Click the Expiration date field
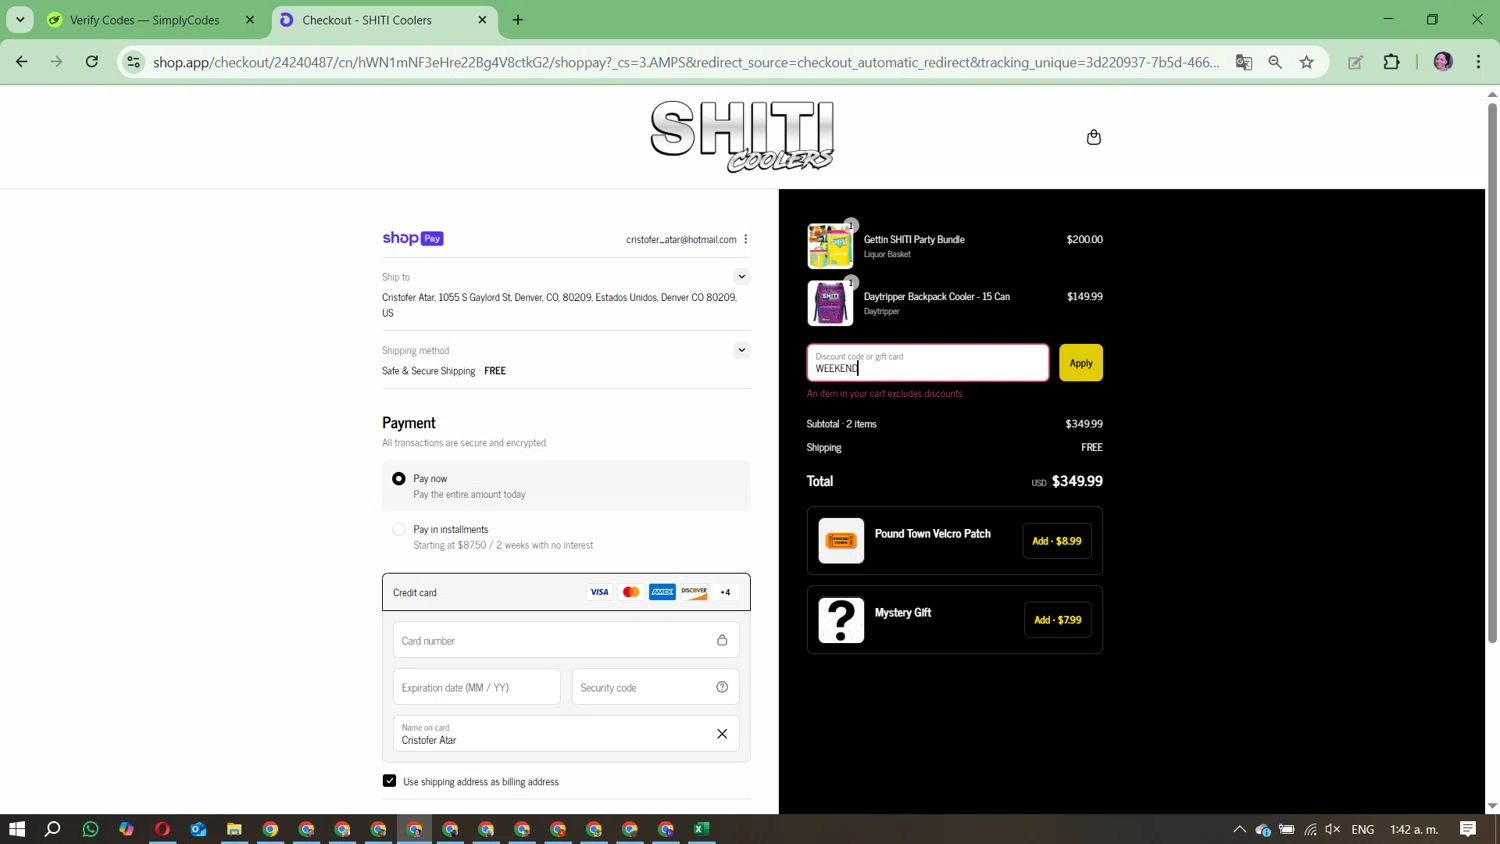Image resolution: width=1500 pixels, height=844 pixels. point(477,687)
